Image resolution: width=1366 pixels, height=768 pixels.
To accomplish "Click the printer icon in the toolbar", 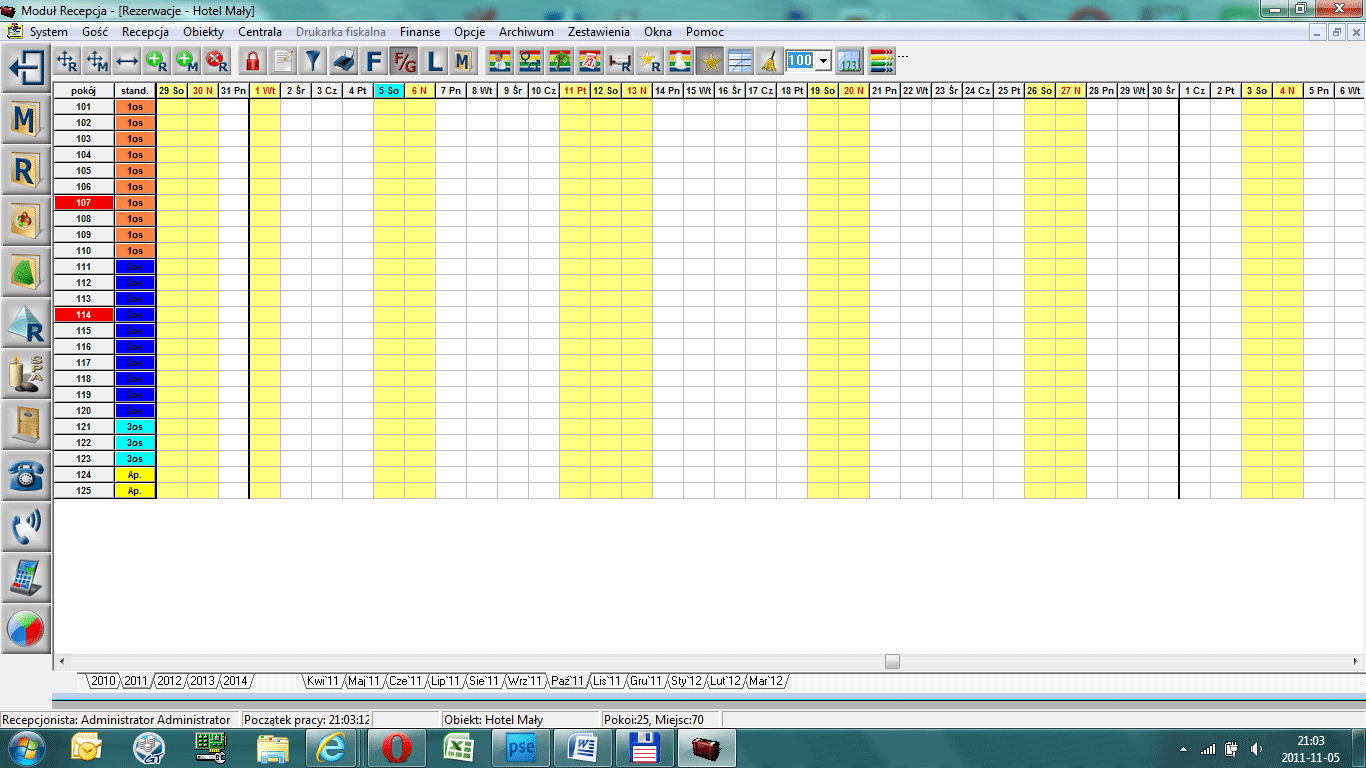I will 343,61.
